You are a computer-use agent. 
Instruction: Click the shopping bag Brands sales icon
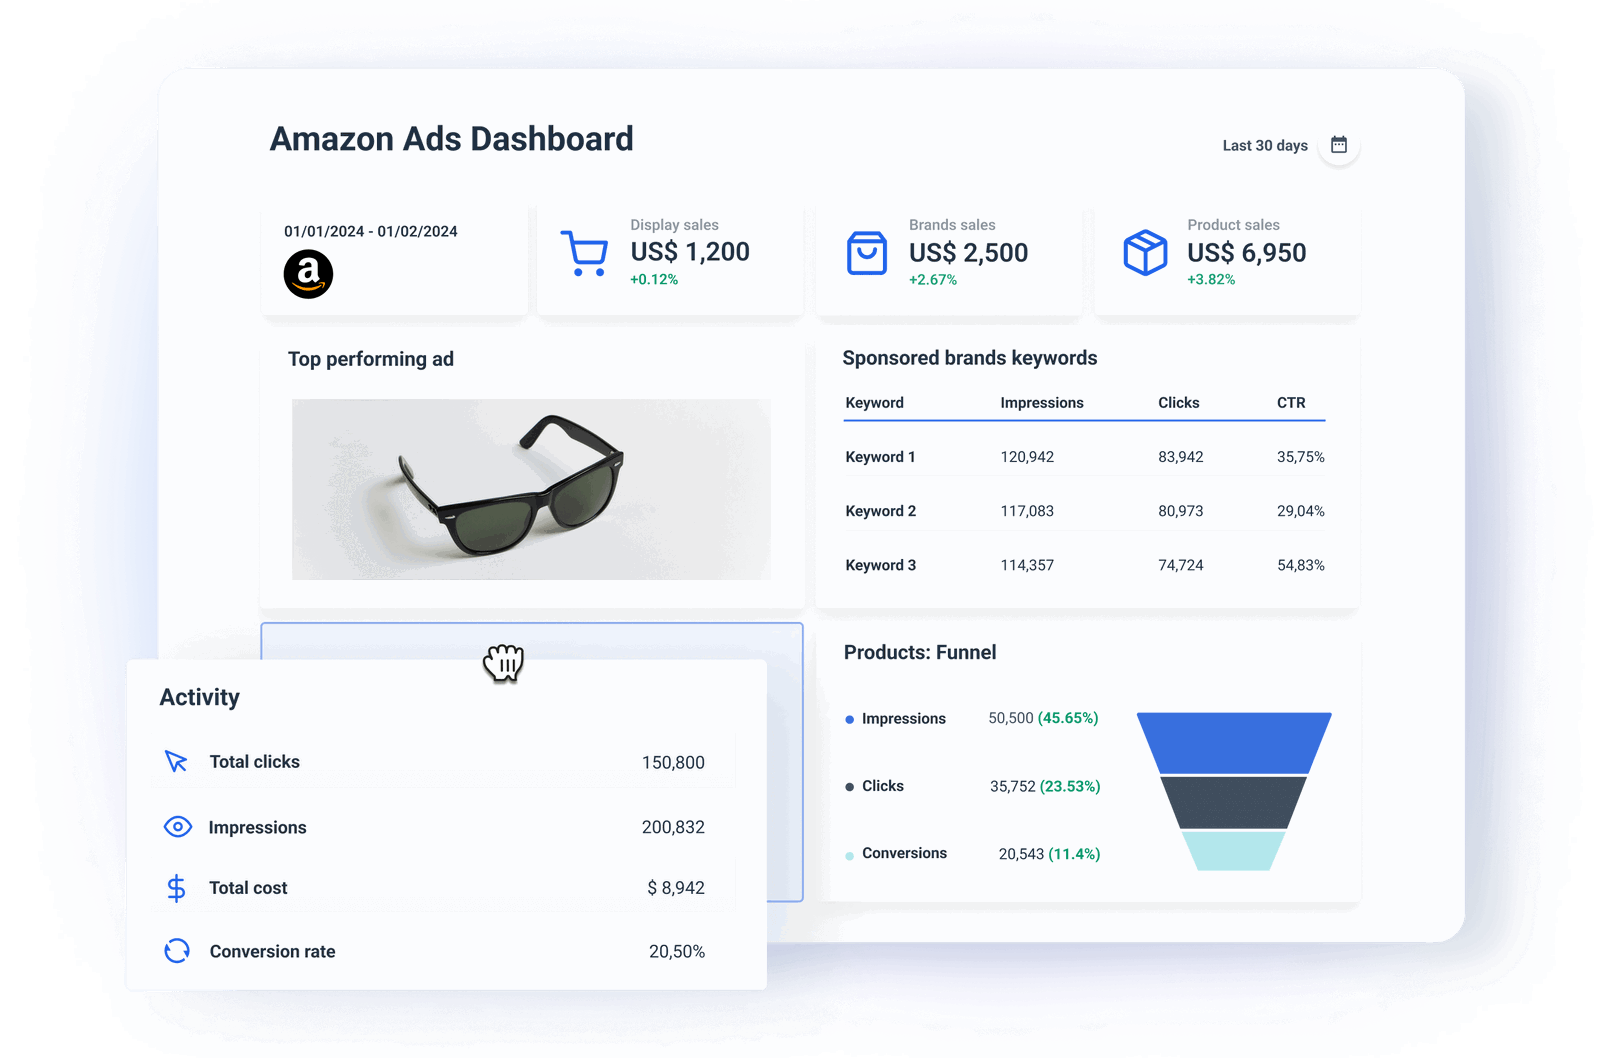pyautogui.click(x=866, y=254)
